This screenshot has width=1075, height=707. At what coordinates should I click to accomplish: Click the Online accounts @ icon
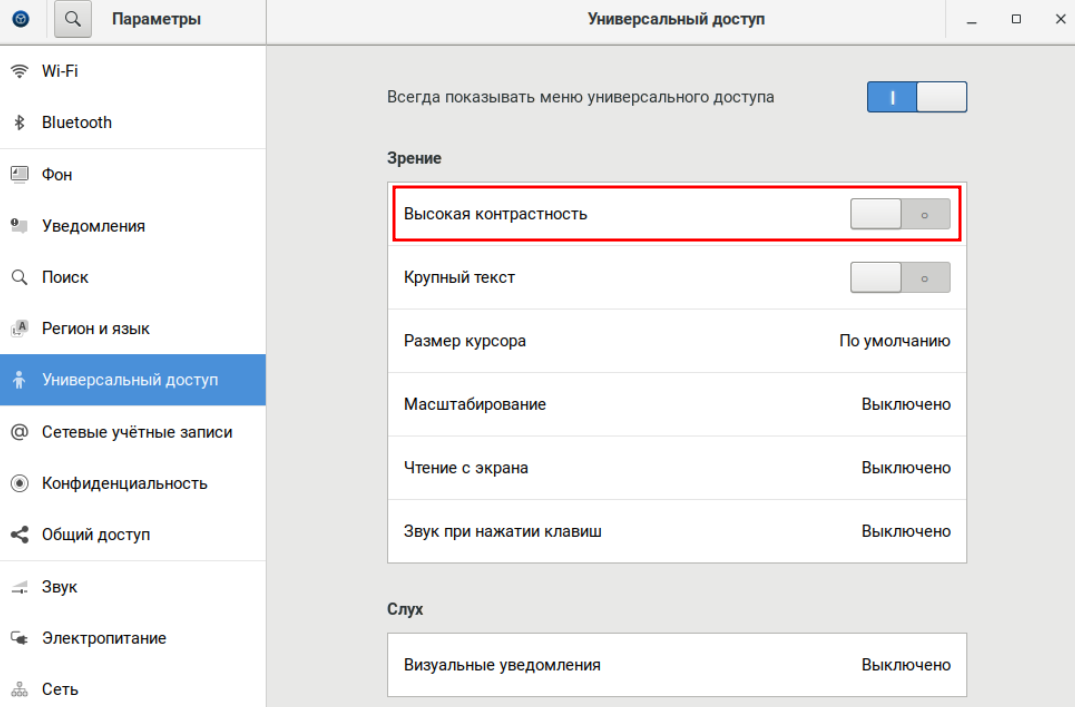click(x=19, y=432)
